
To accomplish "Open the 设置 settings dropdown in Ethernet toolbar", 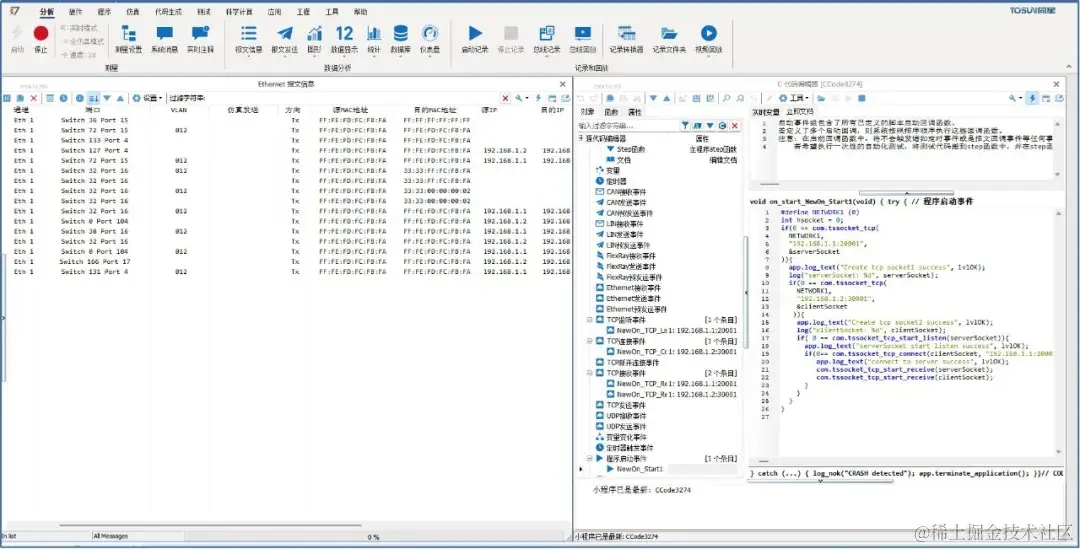I will tap(147, 99).
